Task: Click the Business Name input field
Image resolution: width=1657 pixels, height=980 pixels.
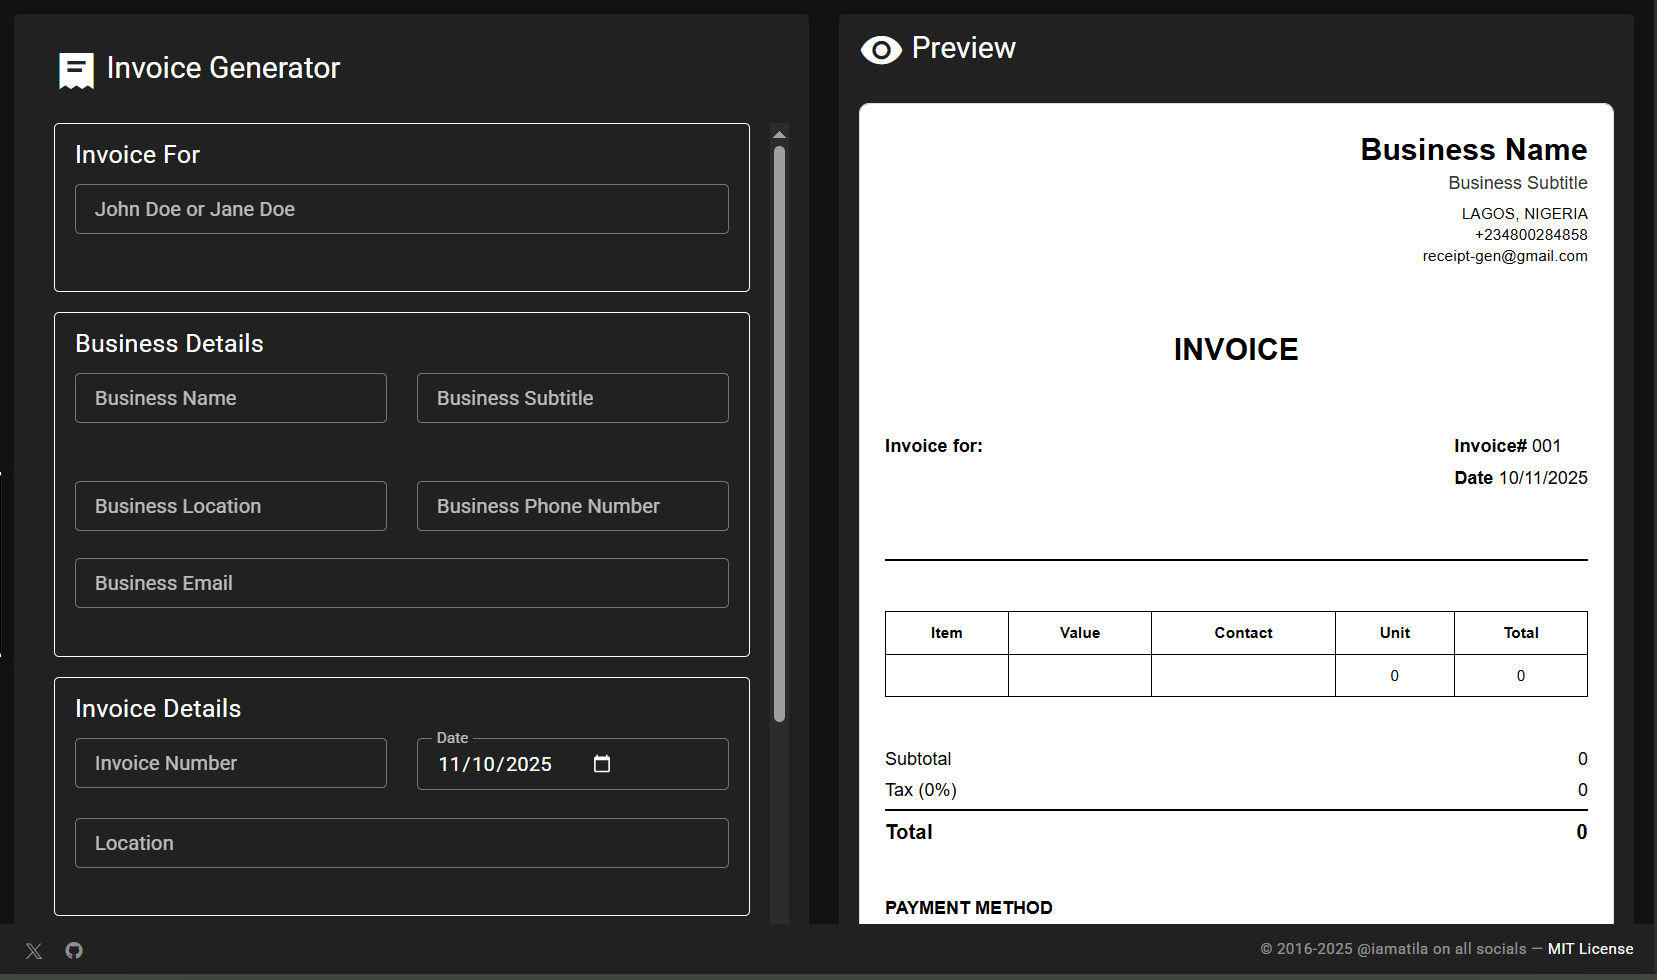Action: (x=230, y=398)
